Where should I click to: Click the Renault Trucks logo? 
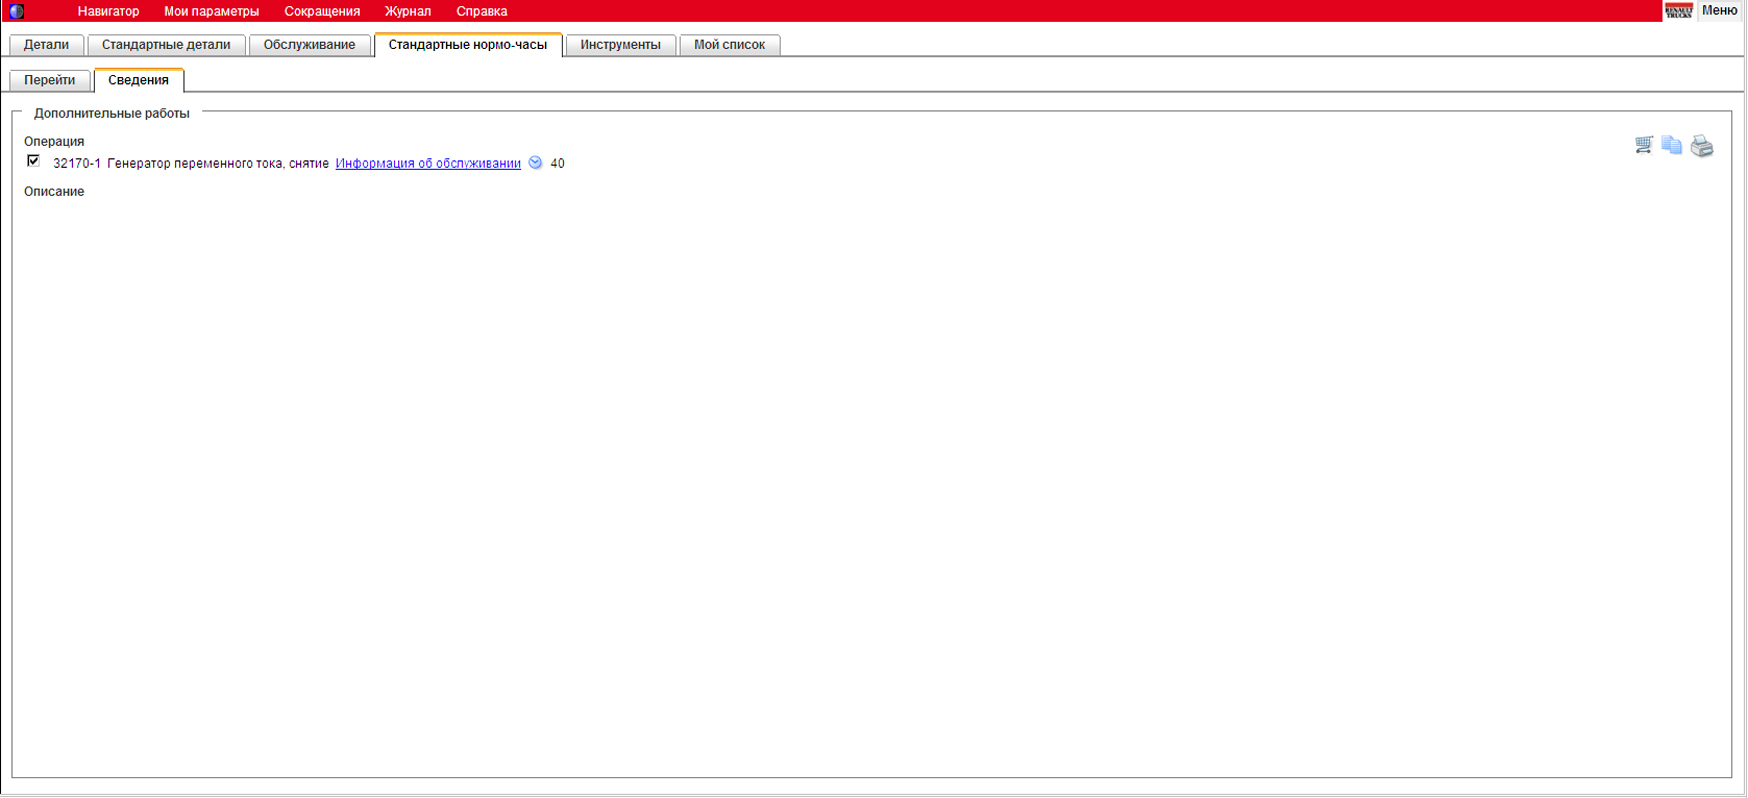[1678, 11]
